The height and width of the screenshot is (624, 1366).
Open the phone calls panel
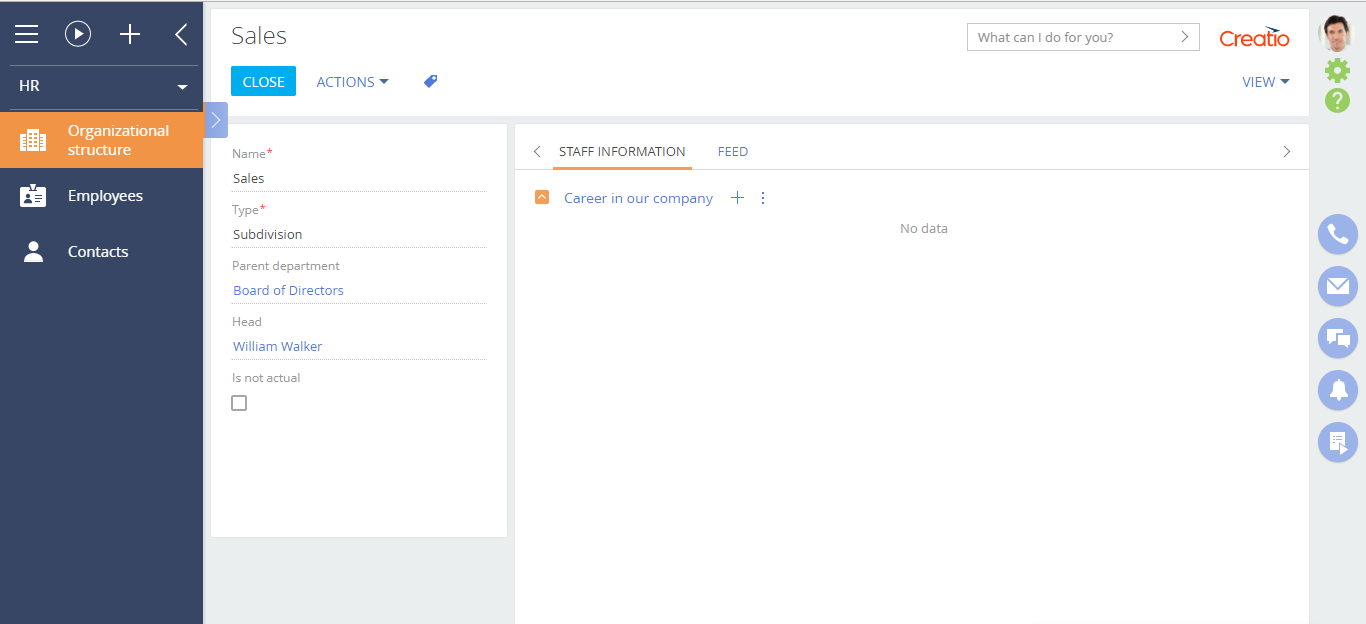[x=1337, y=235]
